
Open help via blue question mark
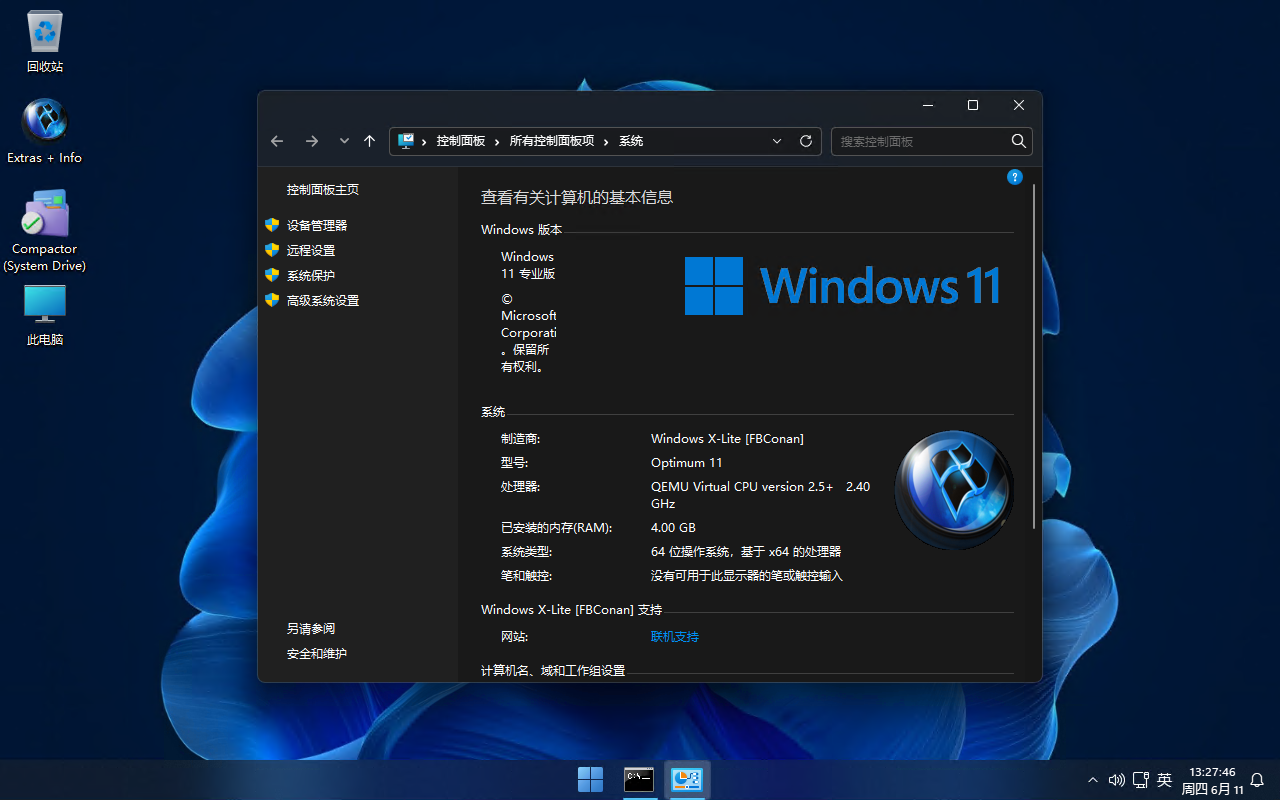[1015, 177]
